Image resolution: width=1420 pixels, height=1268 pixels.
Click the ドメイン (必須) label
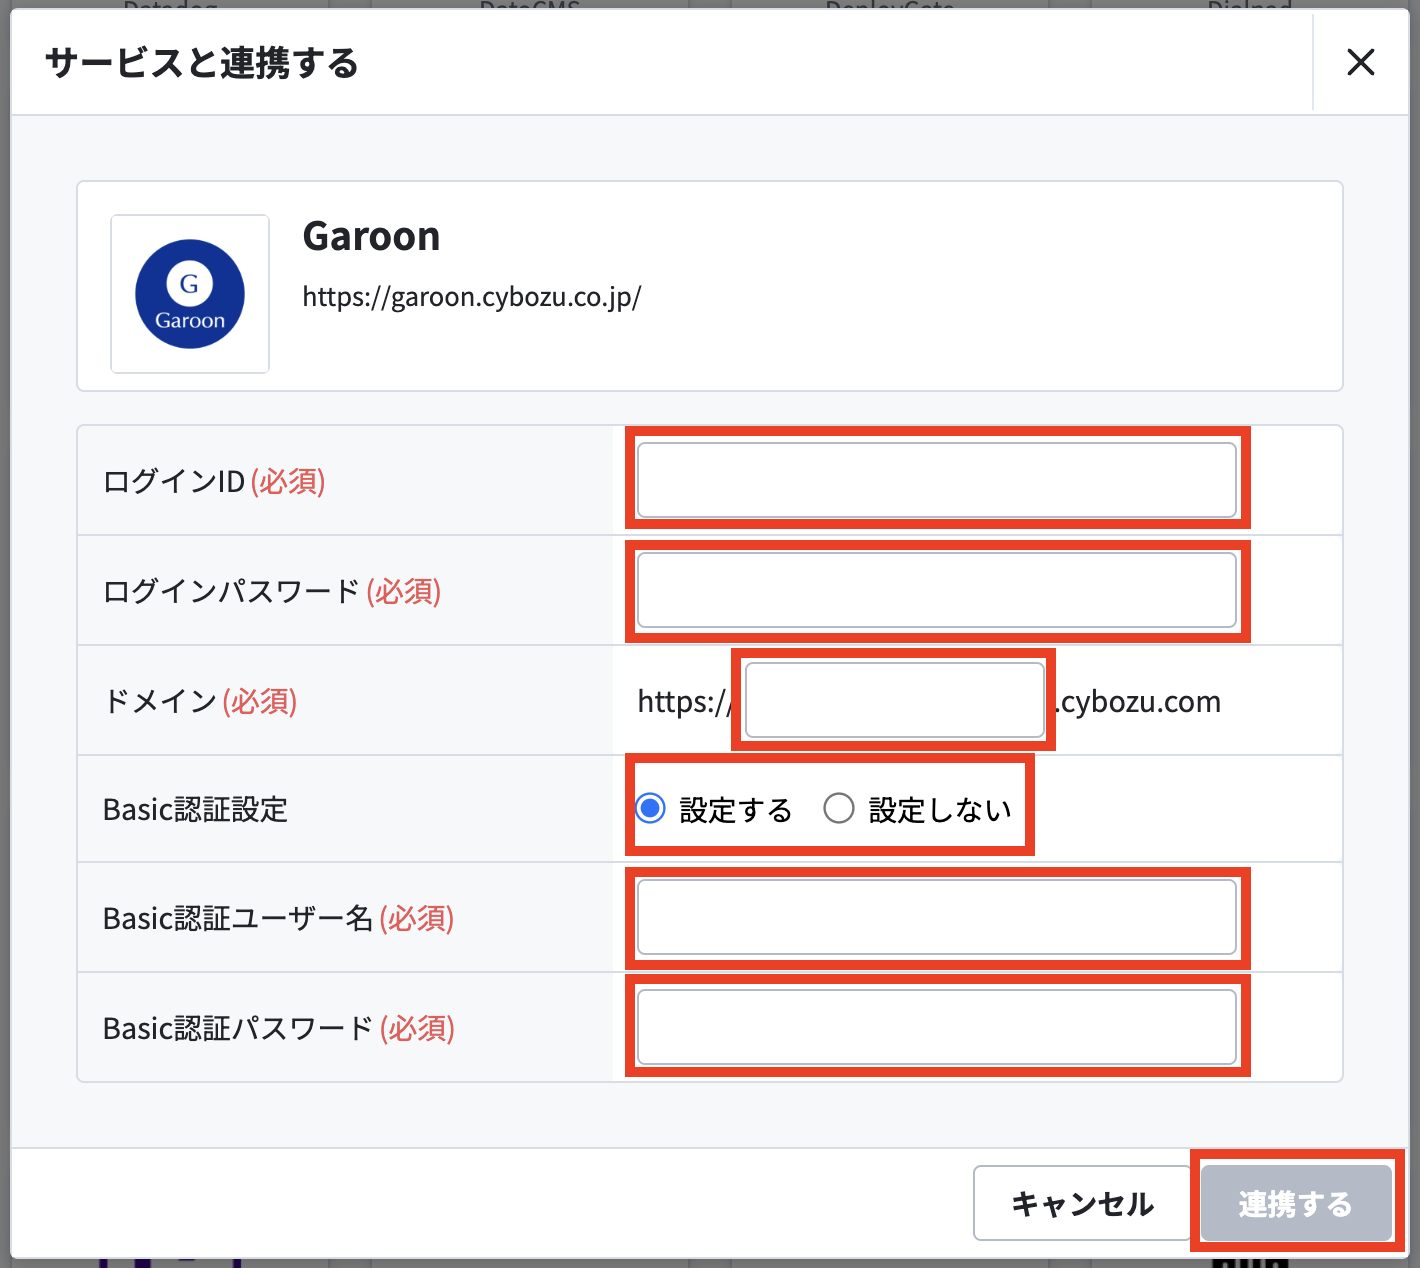pos(200,701)
